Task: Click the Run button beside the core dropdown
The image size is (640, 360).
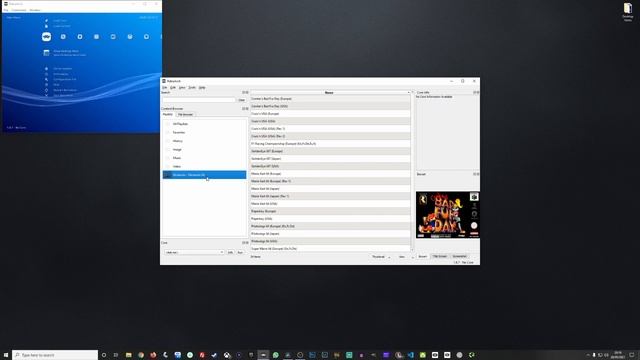Action: 240,252
